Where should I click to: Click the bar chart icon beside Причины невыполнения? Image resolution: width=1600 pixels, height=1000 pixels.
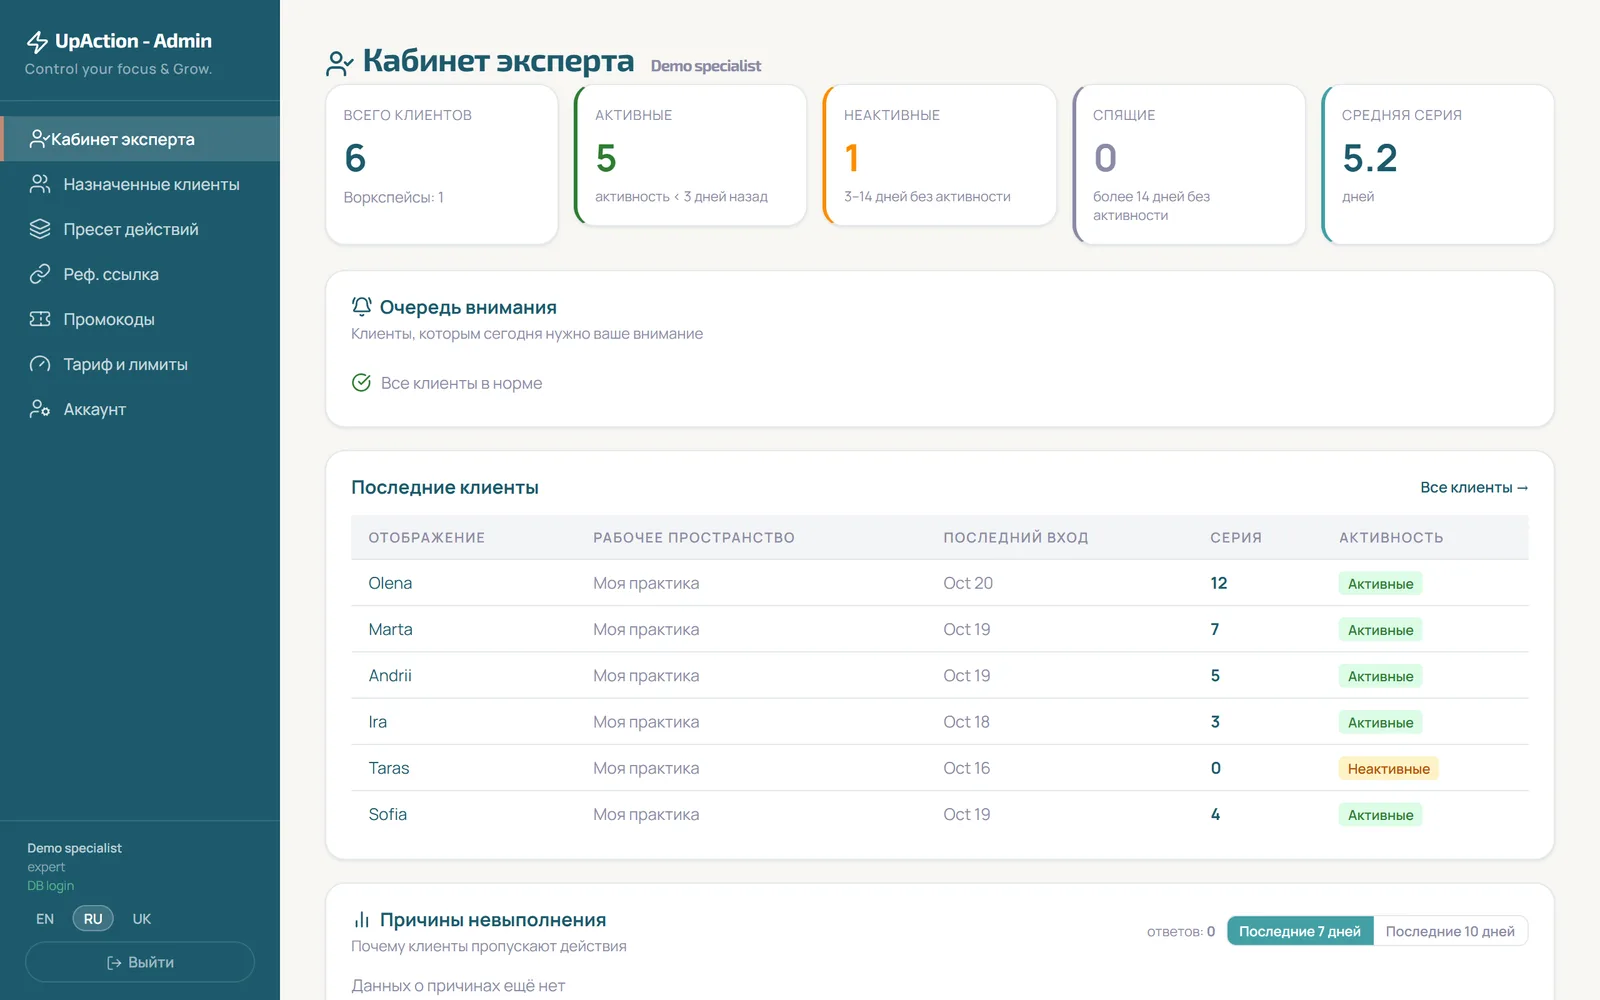click(x=361, y=920)
